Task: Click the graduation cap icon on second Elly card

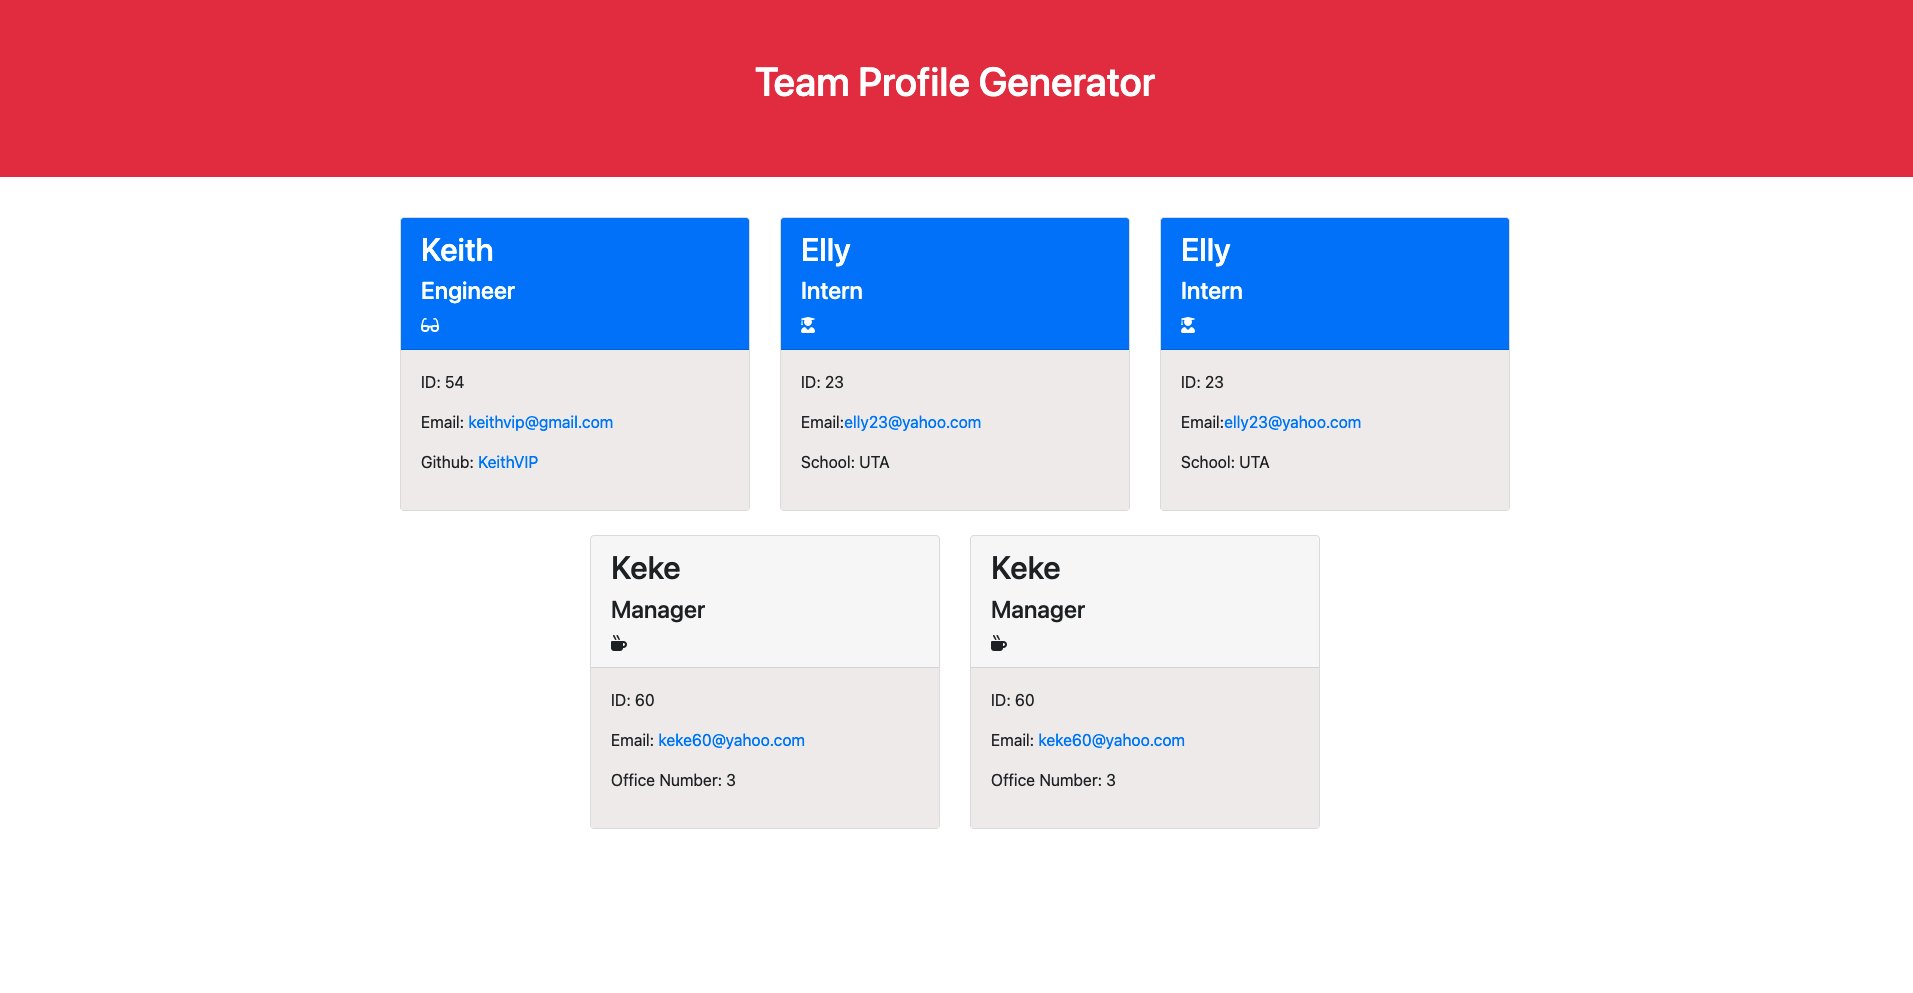Action: pos(1188,325)
